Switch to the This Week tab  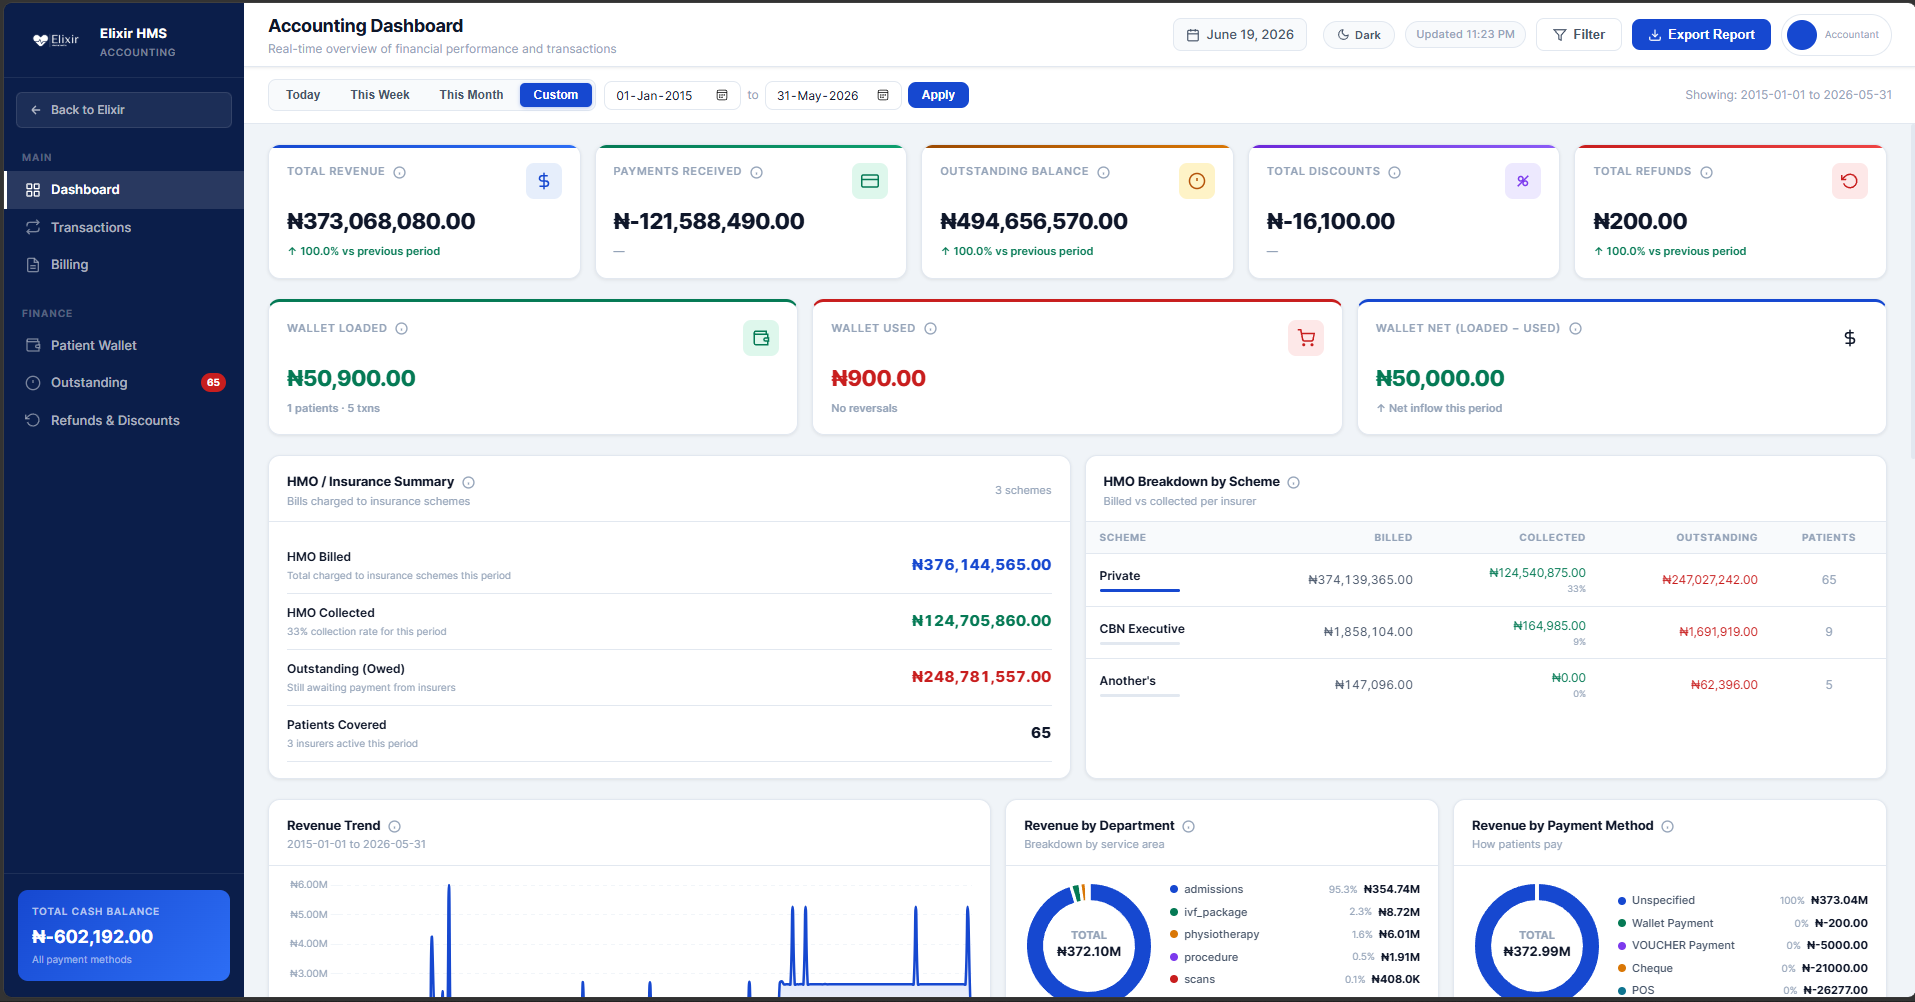380,95
